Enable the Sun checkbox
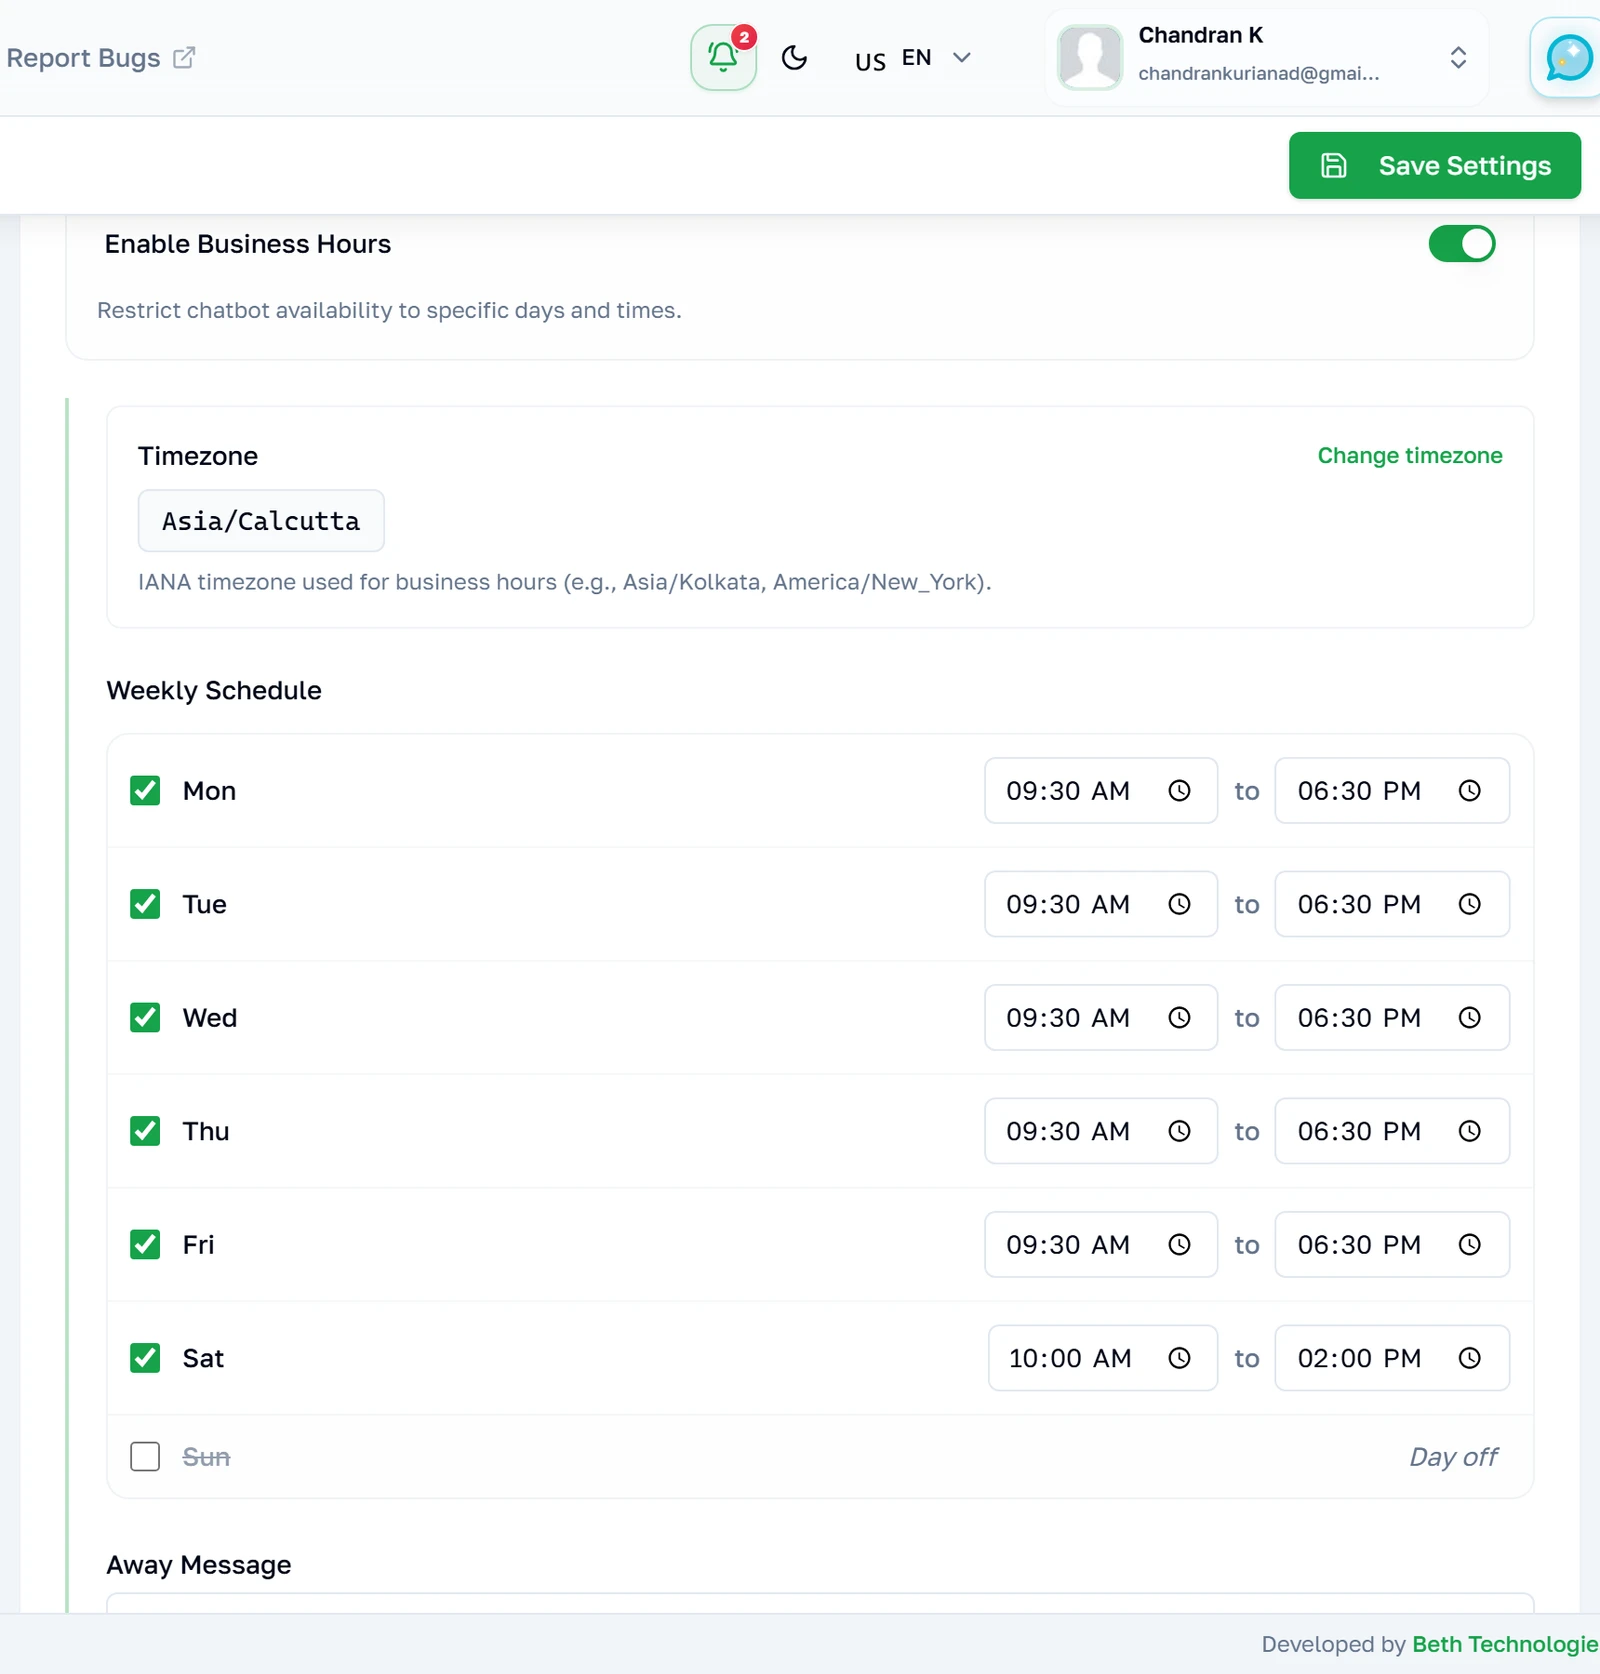The height and width of the screenshot is (1674, 1600). pyautogui.click(x=145, y=1457)
